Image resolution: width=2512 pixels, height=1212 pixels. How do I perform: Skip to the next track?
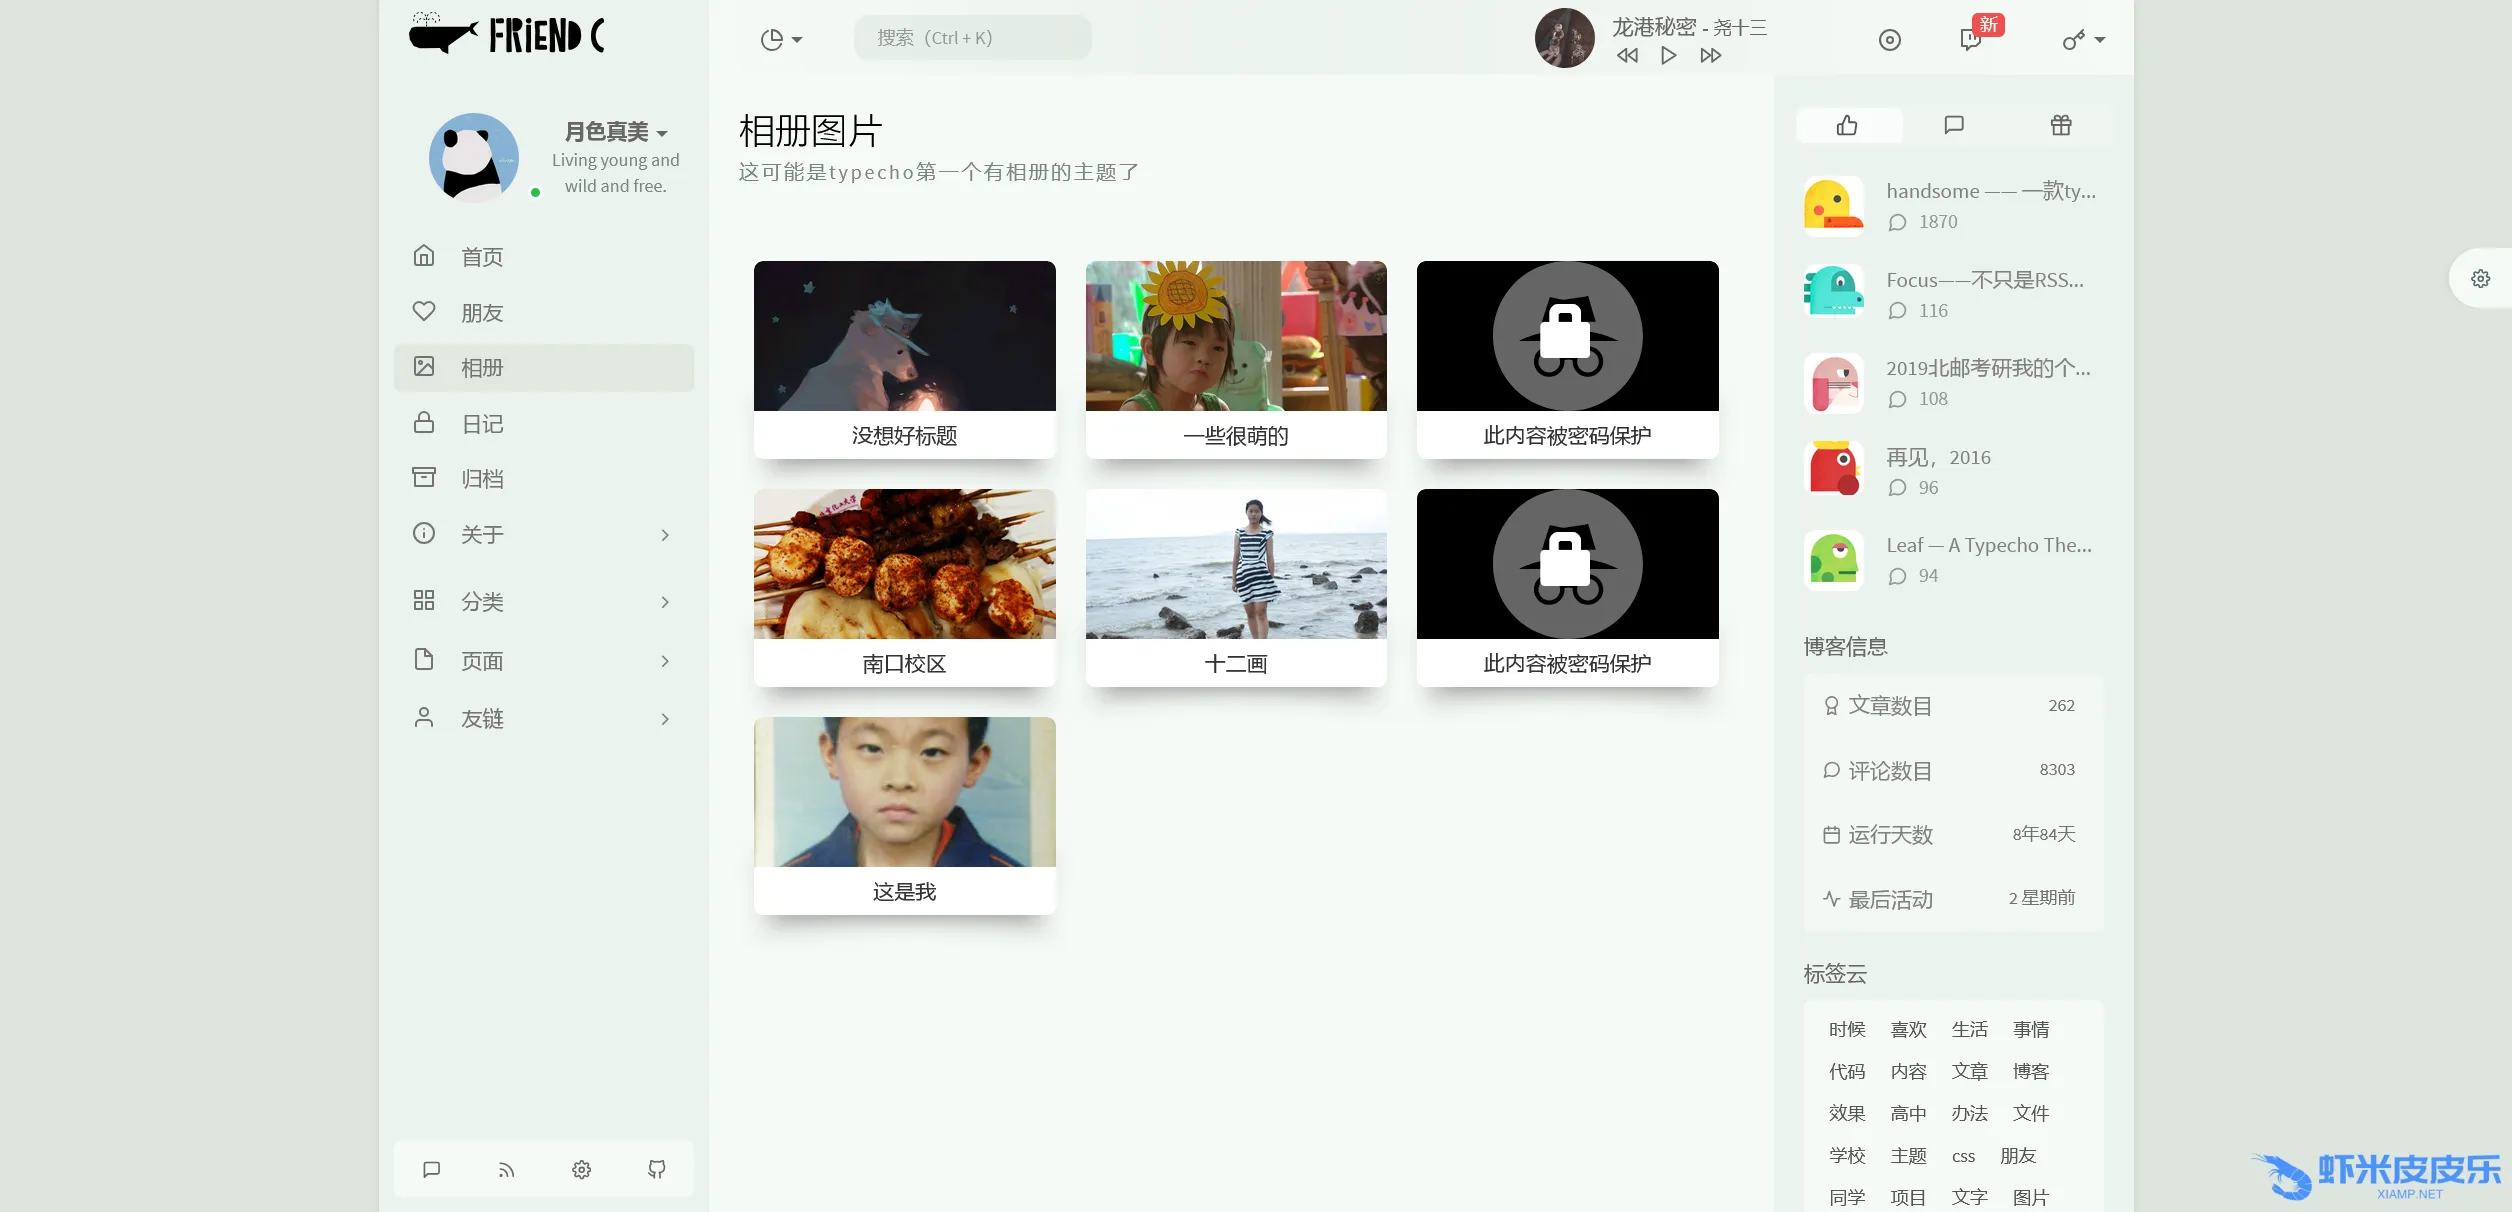[1710, 56]
